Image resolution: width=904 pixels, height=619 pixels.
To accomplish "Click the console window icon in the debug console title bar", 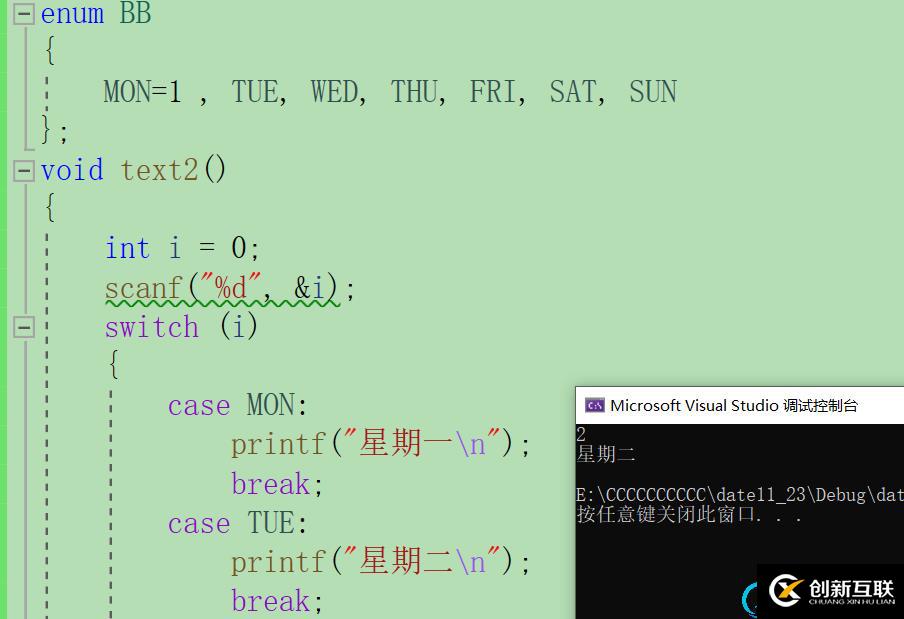I will click(x=594, y=405).
